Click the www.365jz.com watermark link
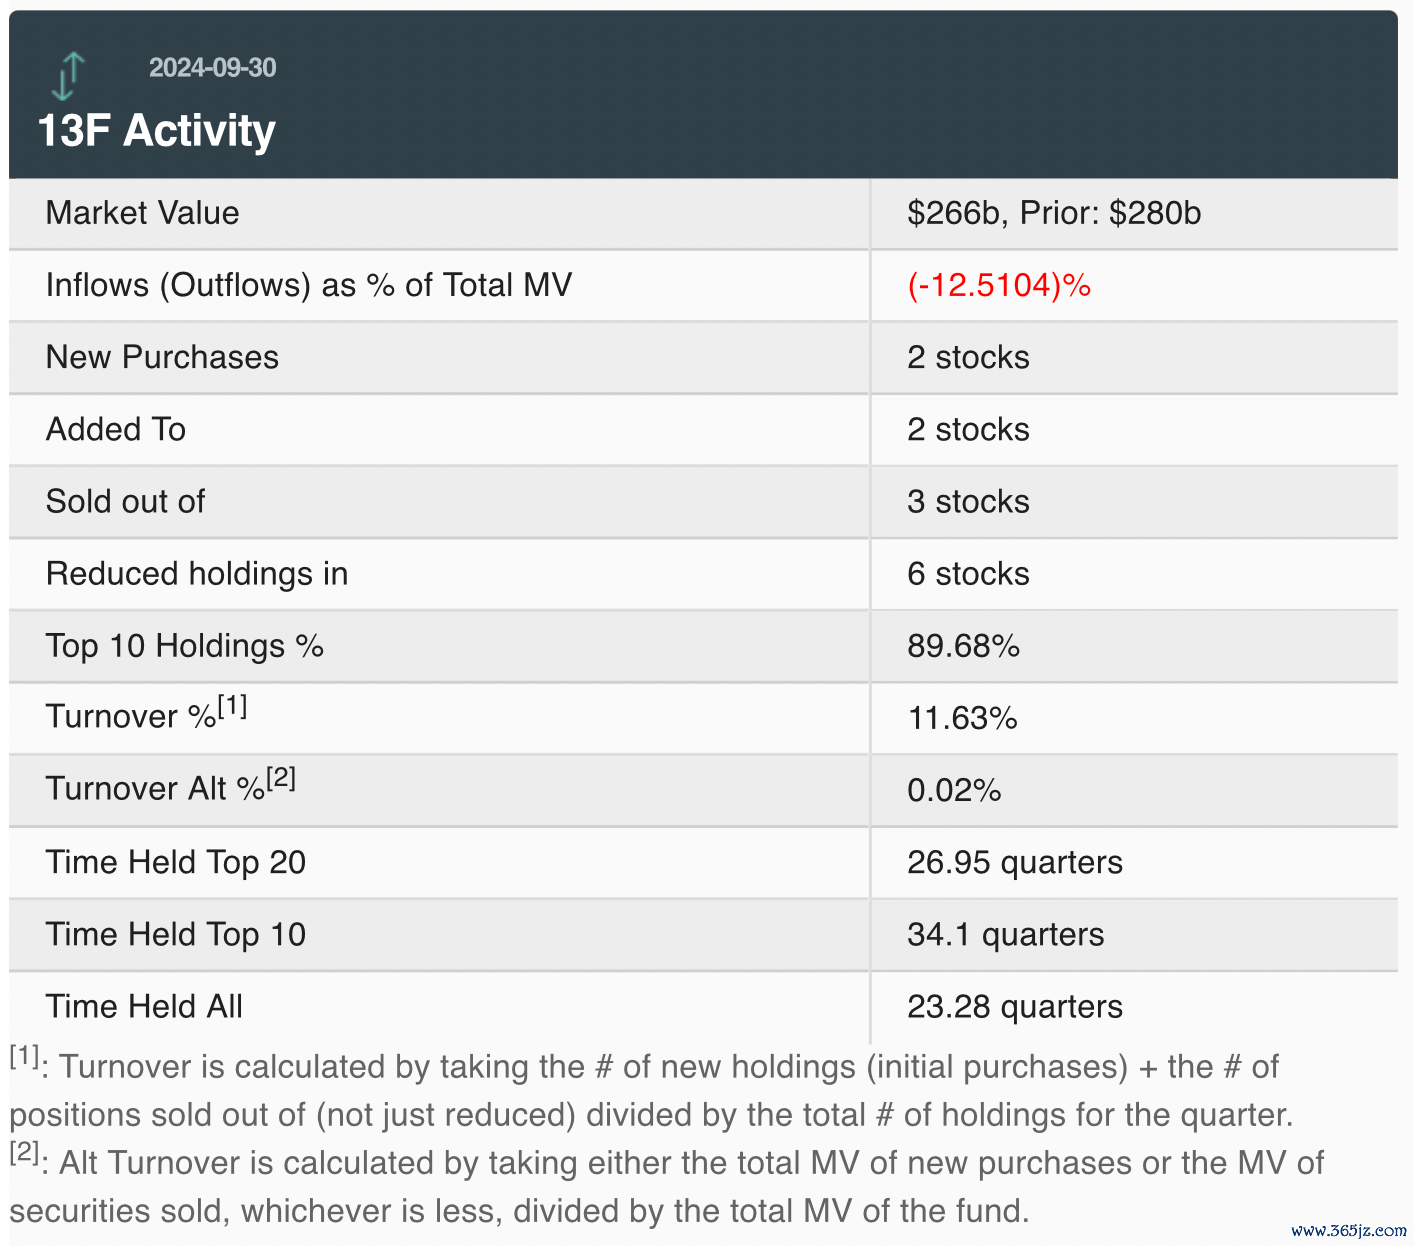Image resolution: width=1414 pixels, height=1246 pixels. [x=1347, y=1231]
